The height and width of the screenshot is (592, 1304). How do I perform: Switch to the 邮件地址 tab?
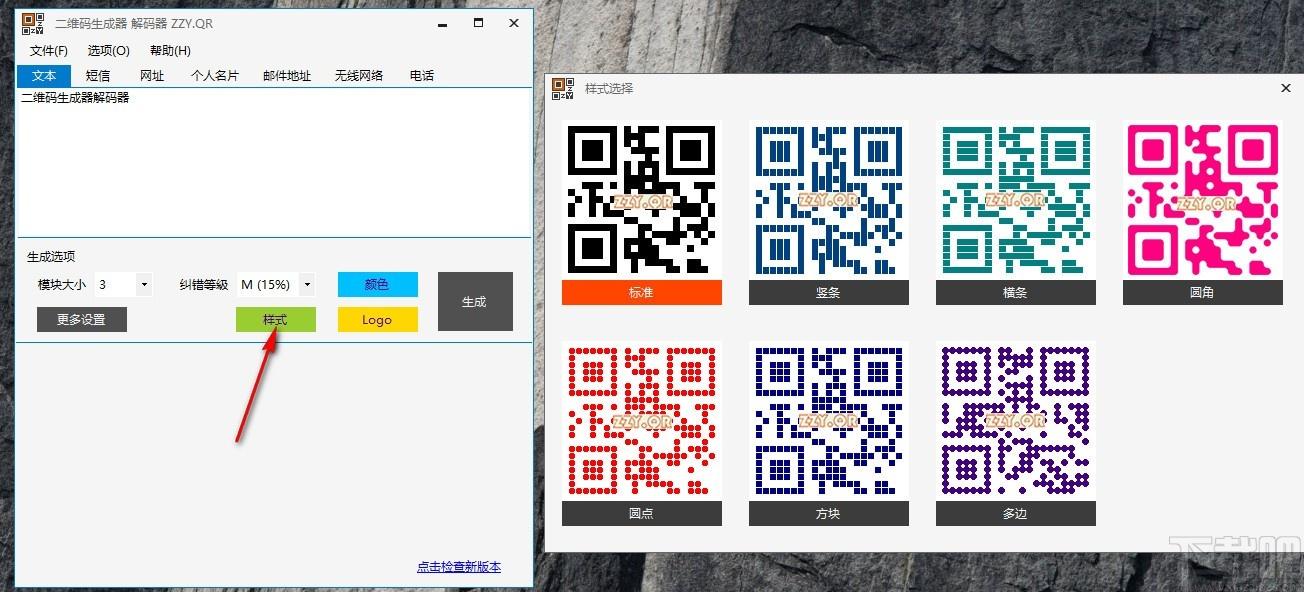(x=287, y=75)
